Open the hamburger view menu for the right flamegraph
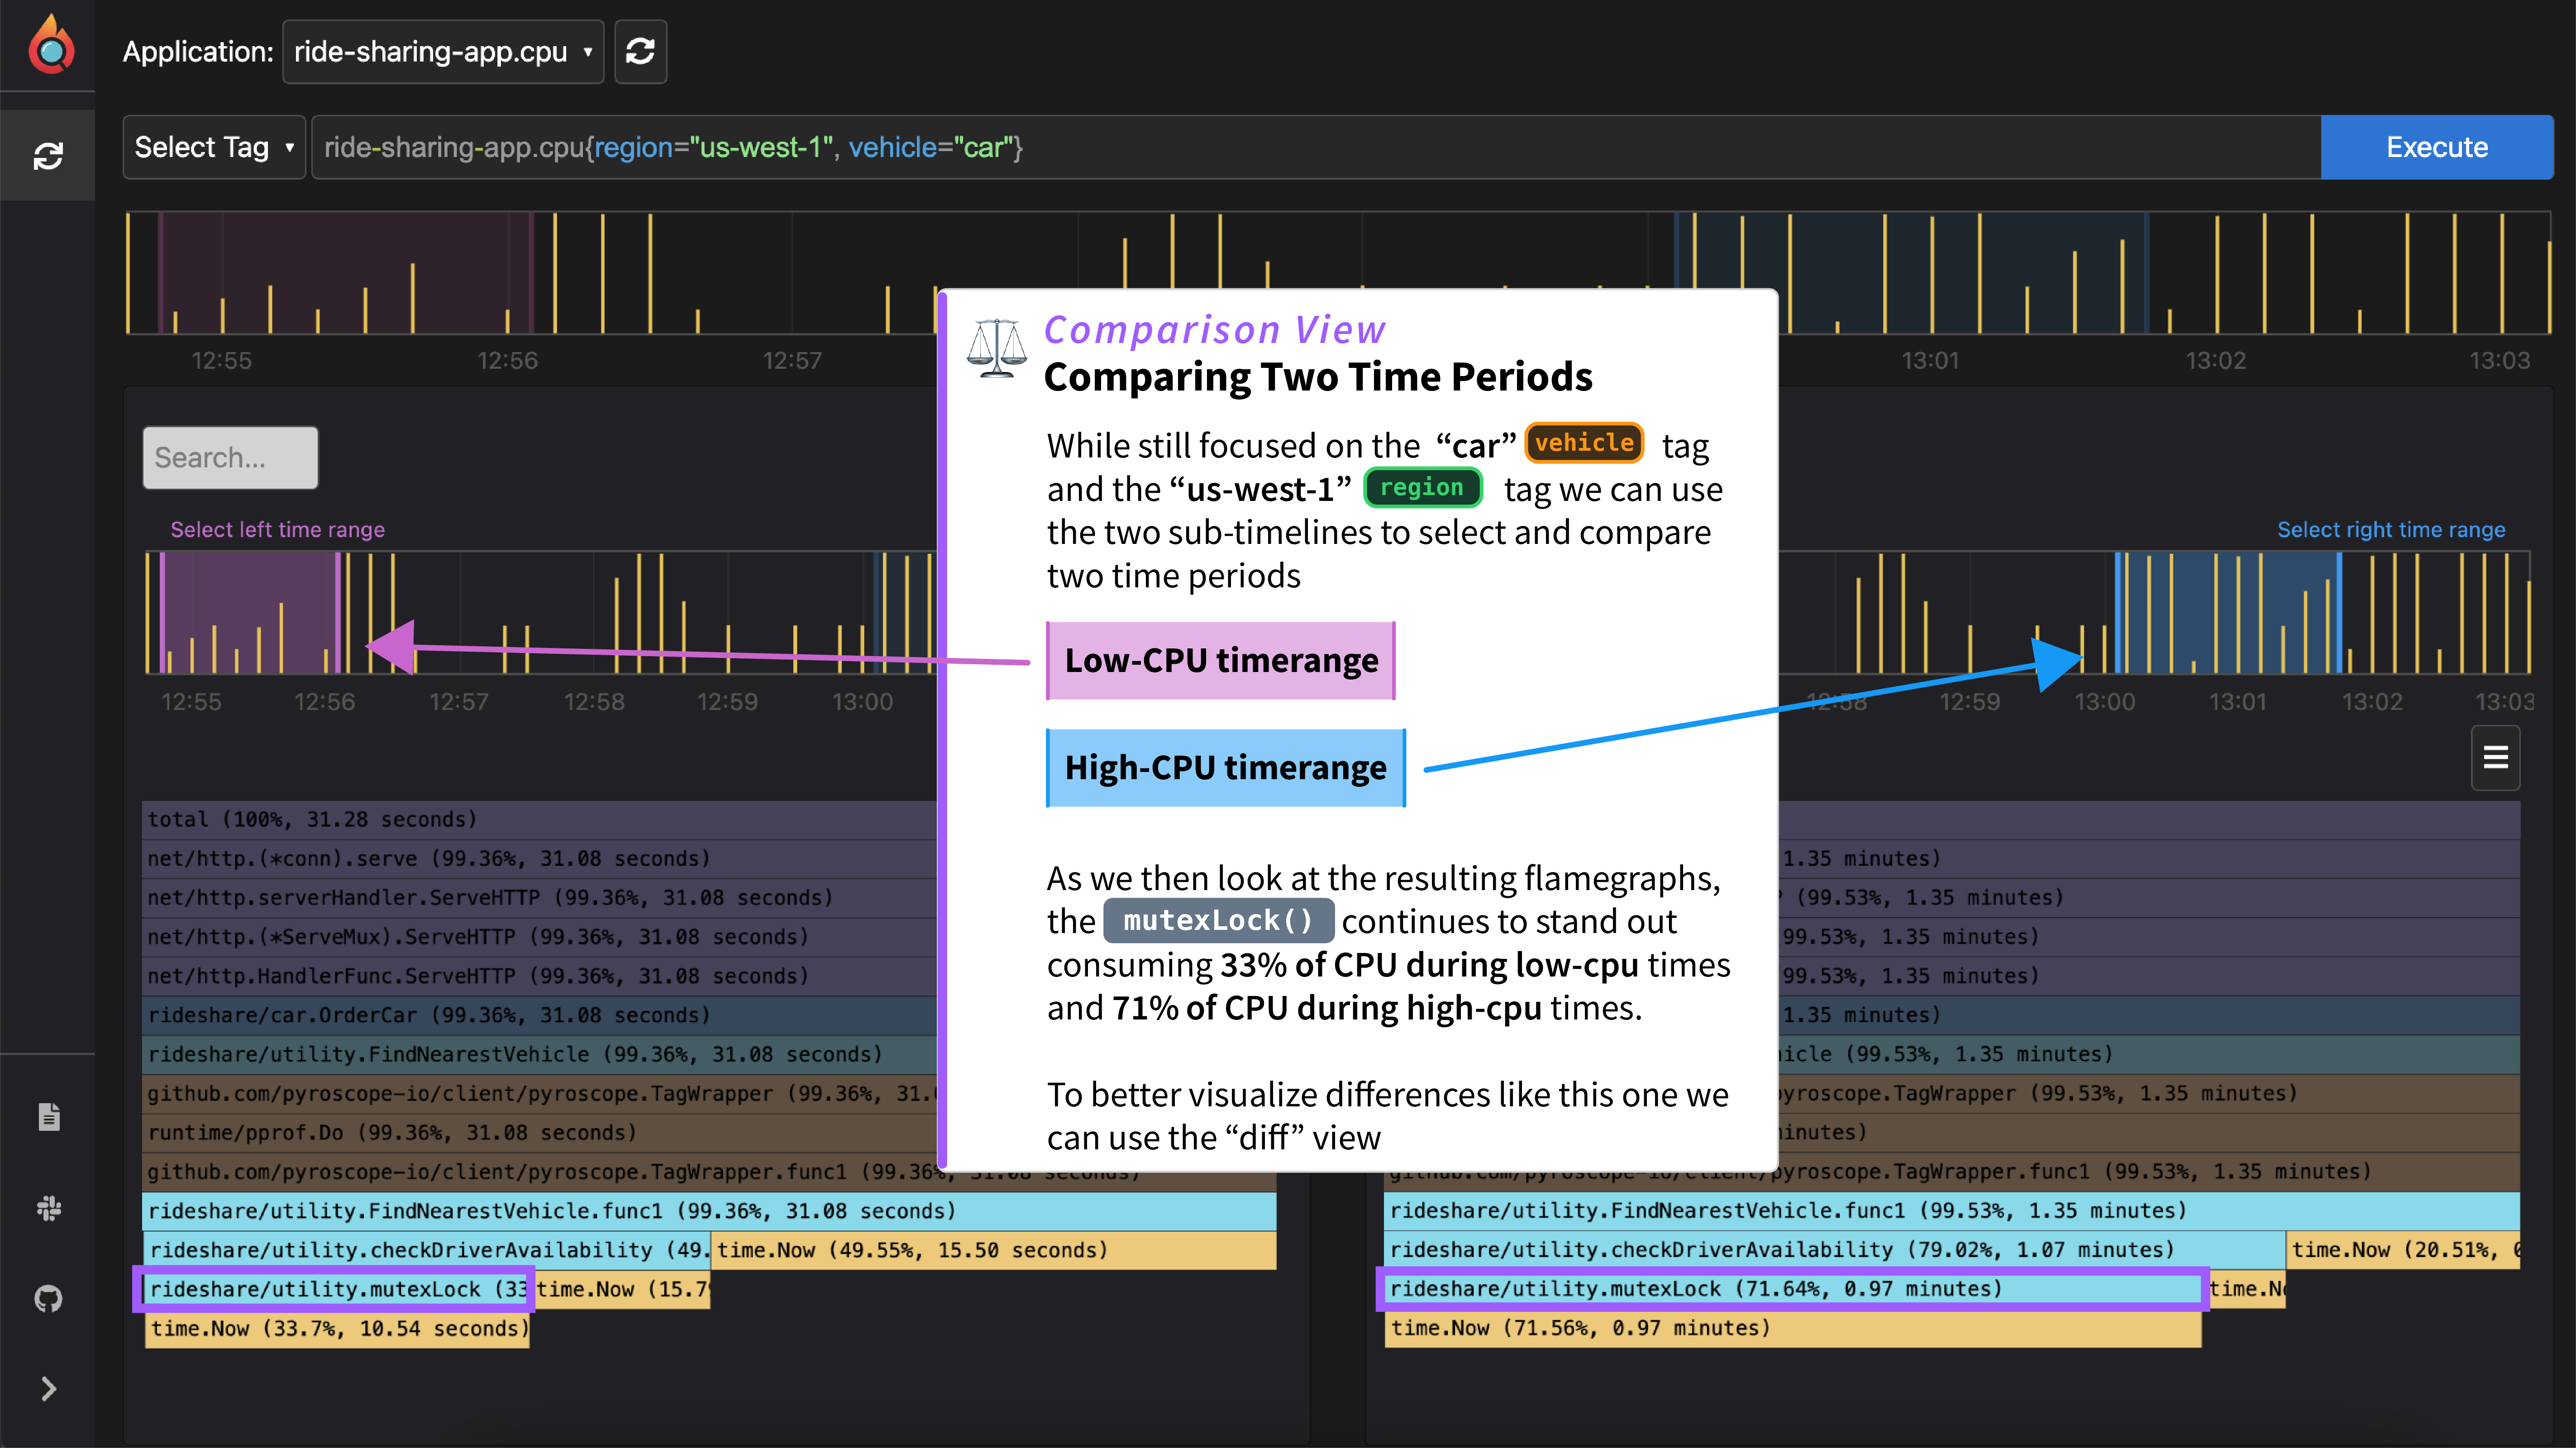The height and width of the screenshot is (1448, 2576). 2495,758
